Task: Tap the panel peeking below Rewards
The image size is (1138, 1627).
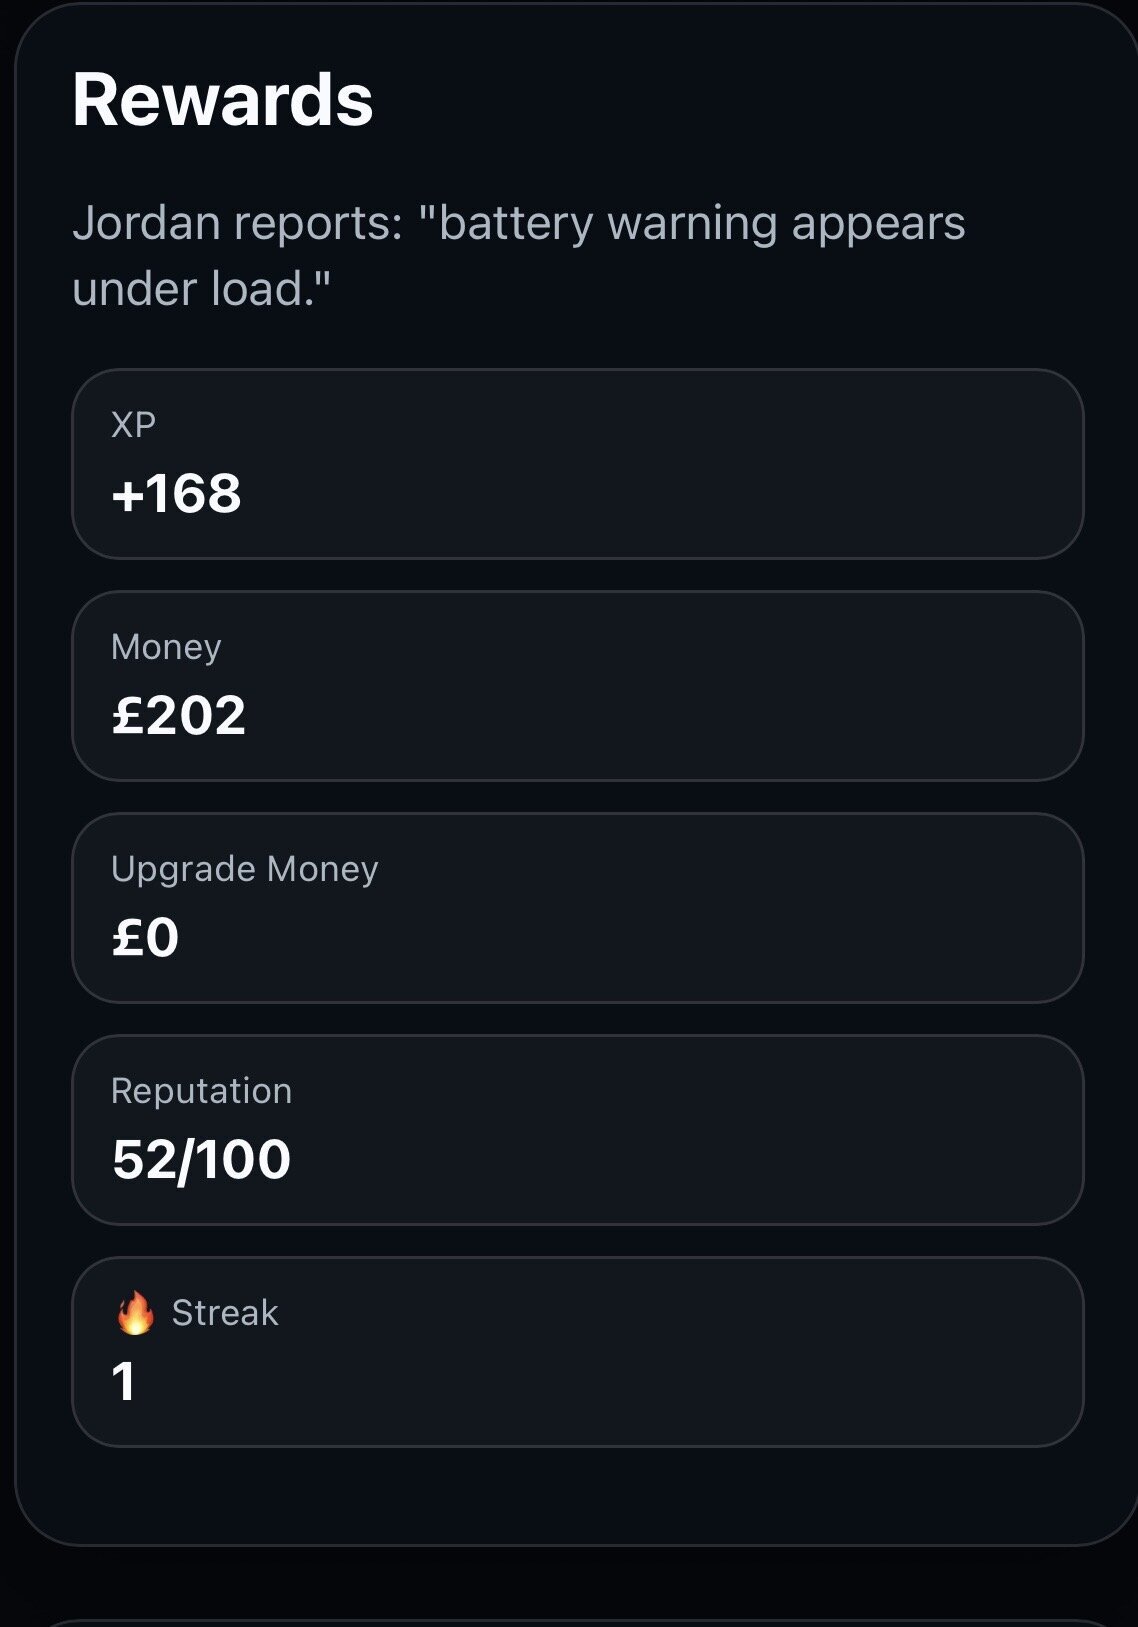Action: pos(578,1622)
